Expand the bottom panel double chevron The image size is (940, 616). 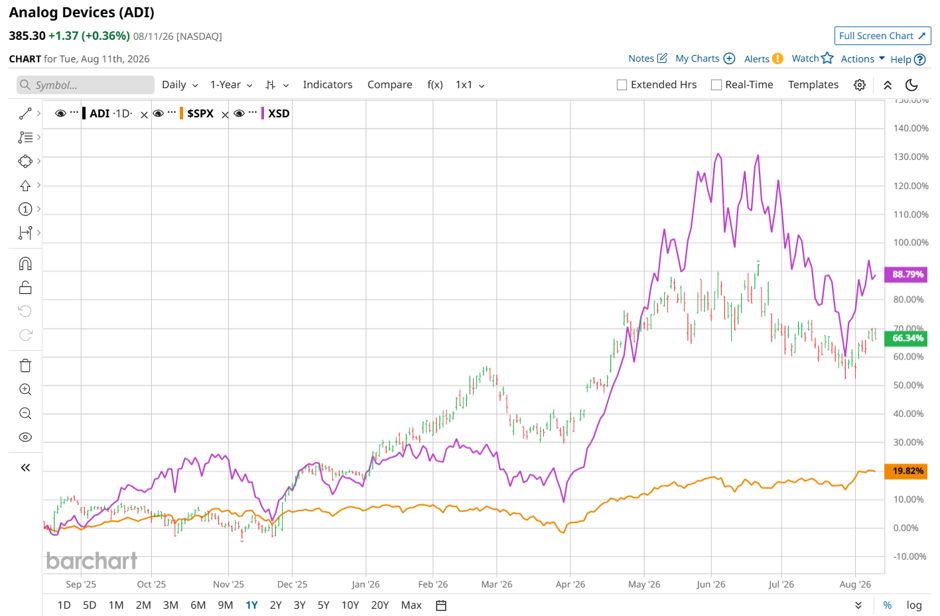858,605
